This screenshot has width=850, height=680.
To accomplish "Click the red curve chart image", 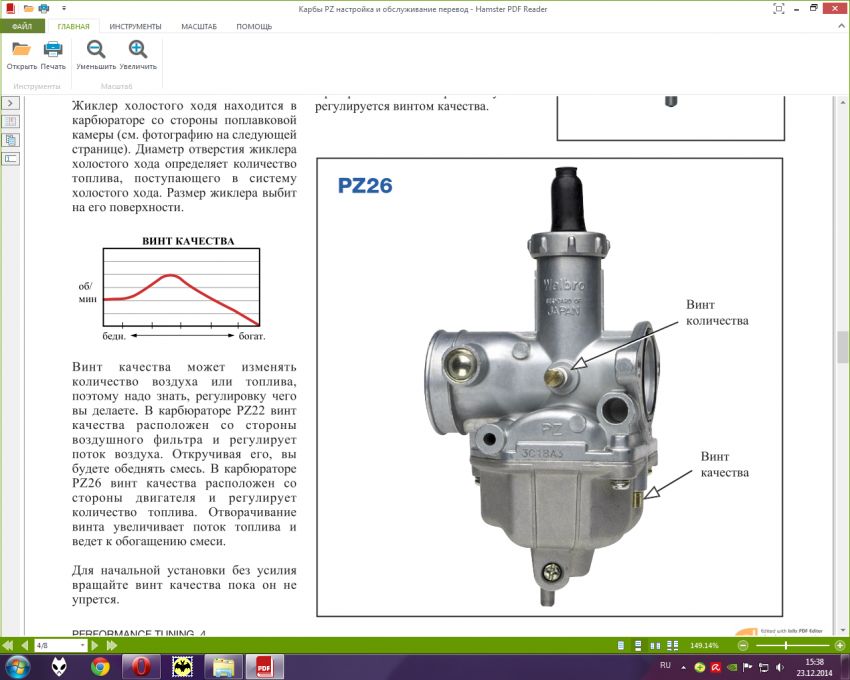I will (x=181, y=287).
